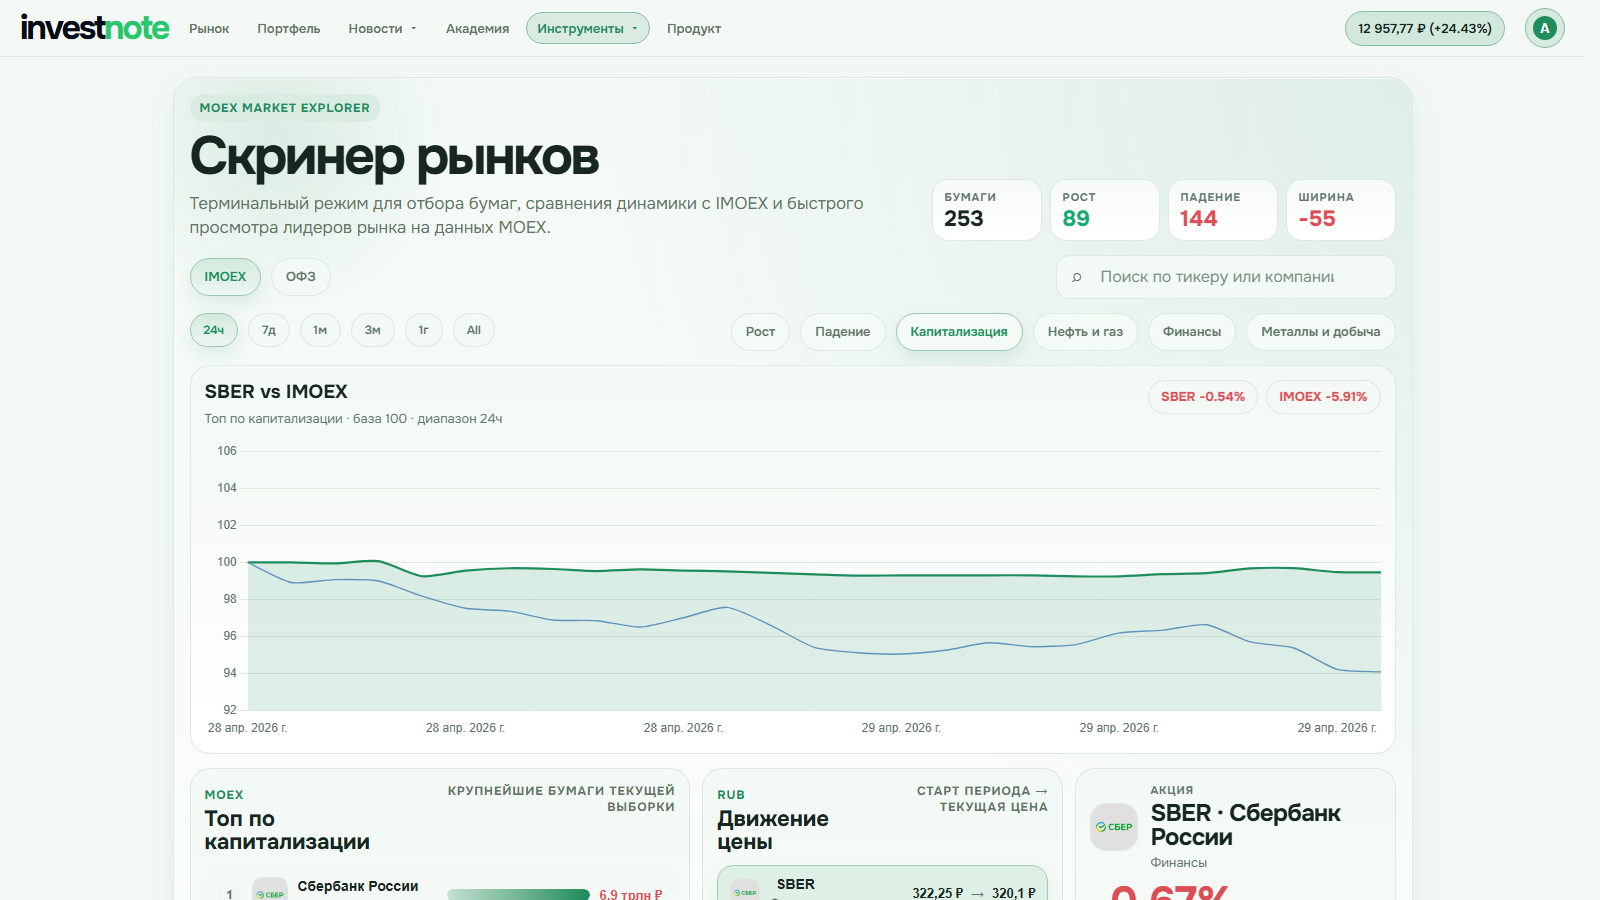Open the Портфель page
Screen dimensions: 1600x900
(x=289, y=29)
